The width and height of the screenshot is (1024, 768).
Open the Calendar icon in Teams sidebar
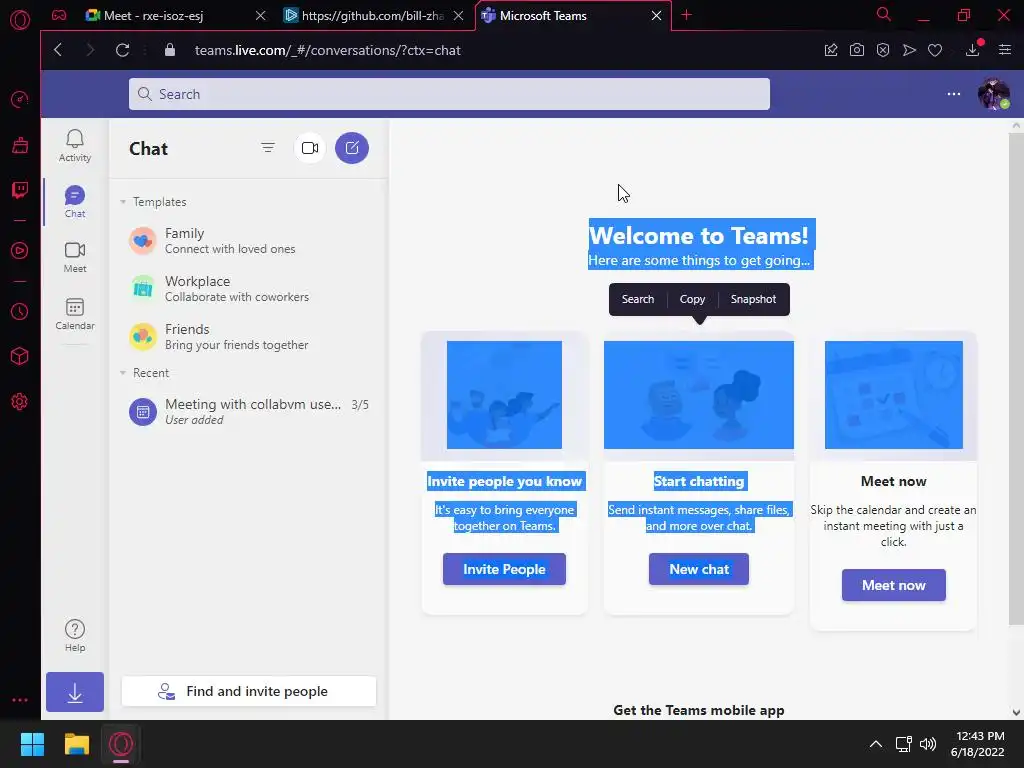tap(74, 313)
